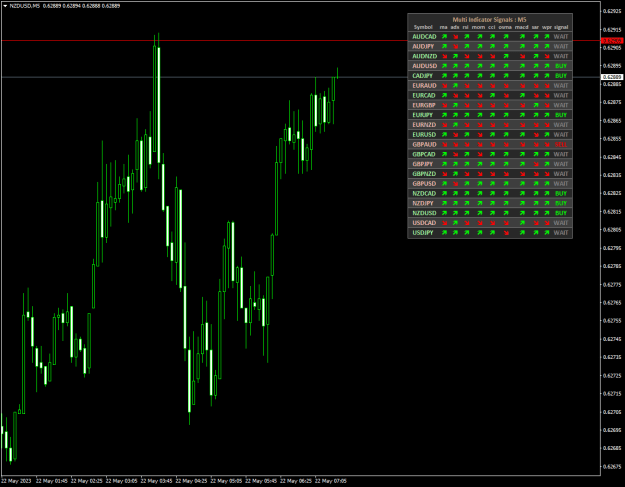Select the EURAUD symbol label
This screenshot has width=625, height=487.
click(x=424, y=86)
